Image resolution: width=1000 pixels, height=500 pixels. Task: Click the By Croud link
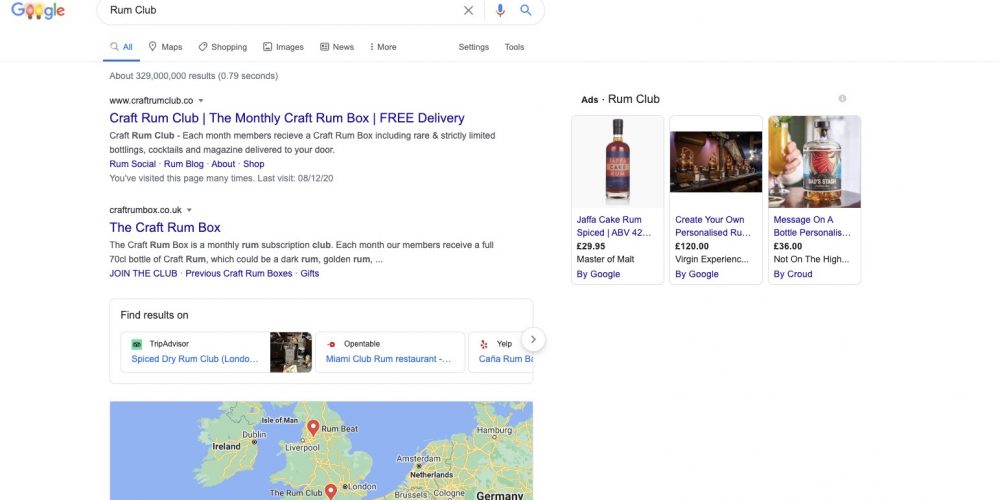793,274
